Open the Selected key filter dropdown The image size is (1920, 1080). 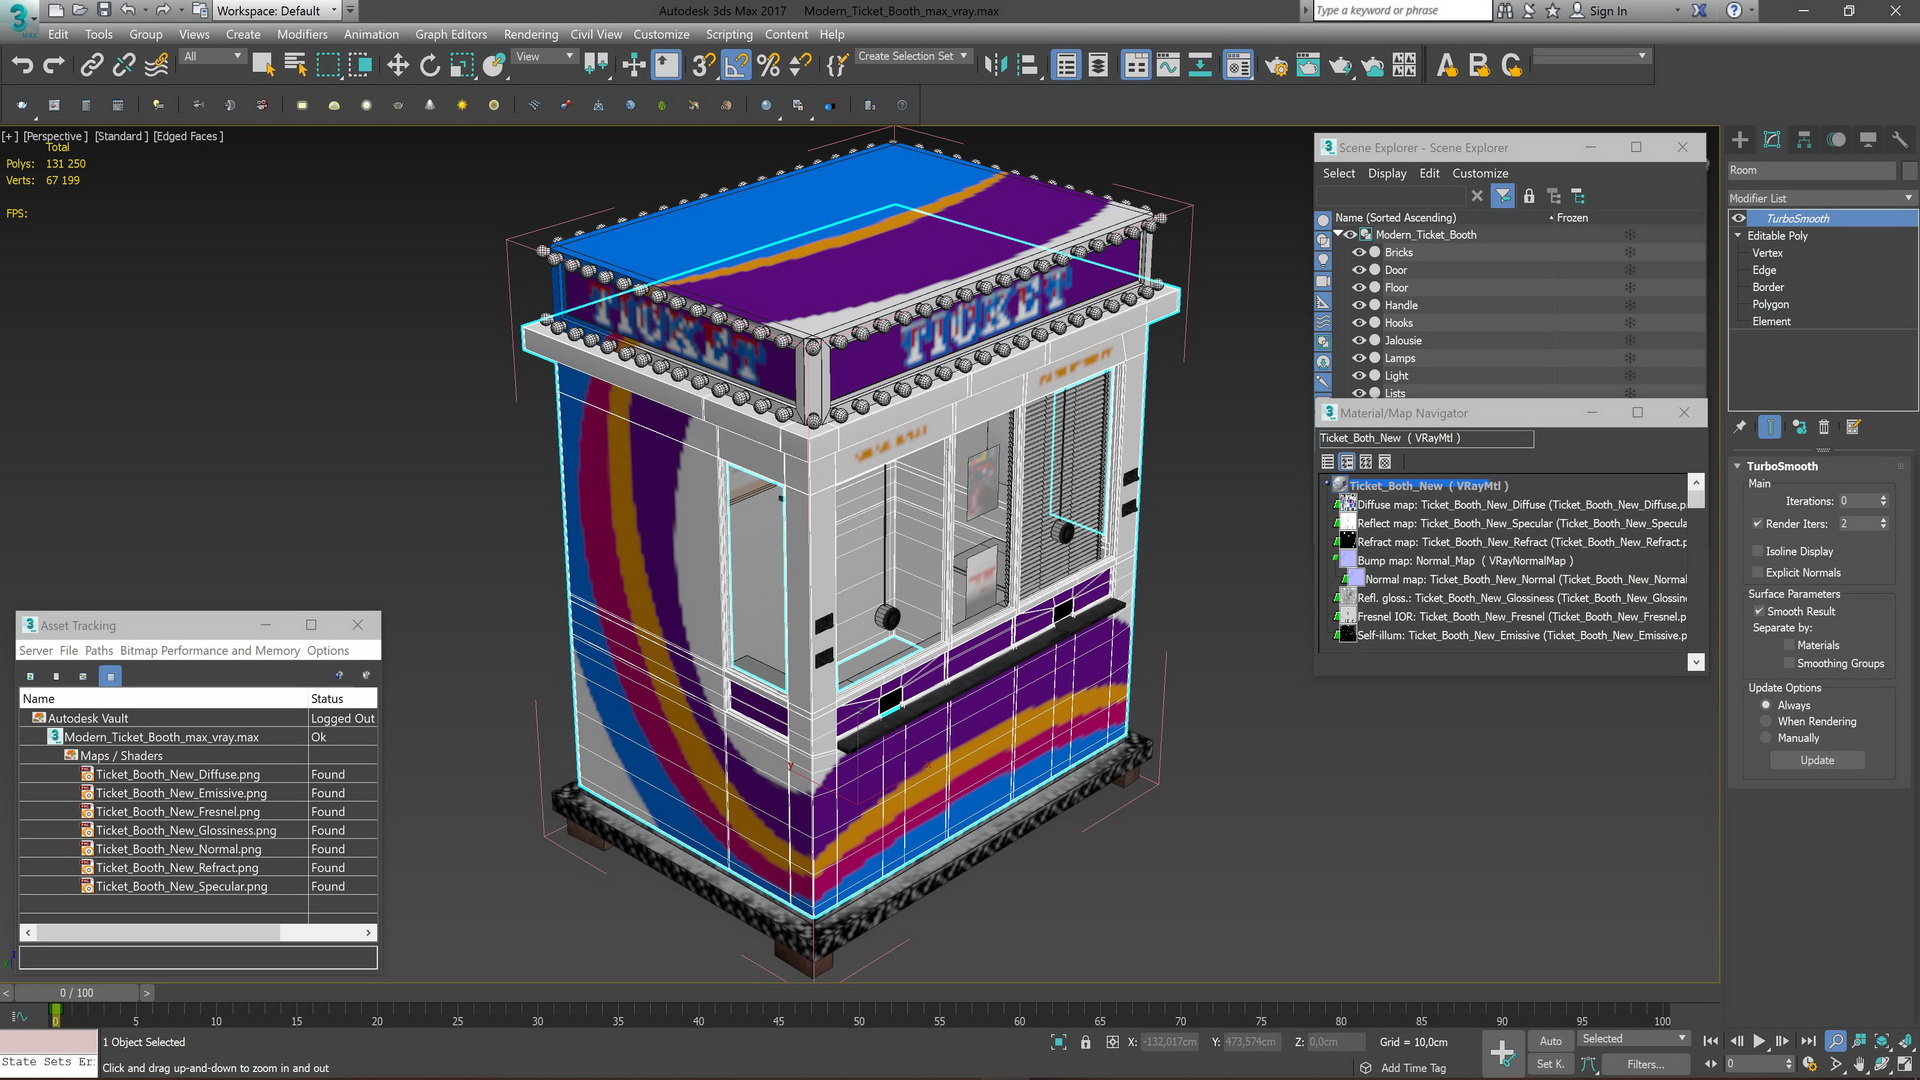pyautogui.click(x=1634, y=1039)
